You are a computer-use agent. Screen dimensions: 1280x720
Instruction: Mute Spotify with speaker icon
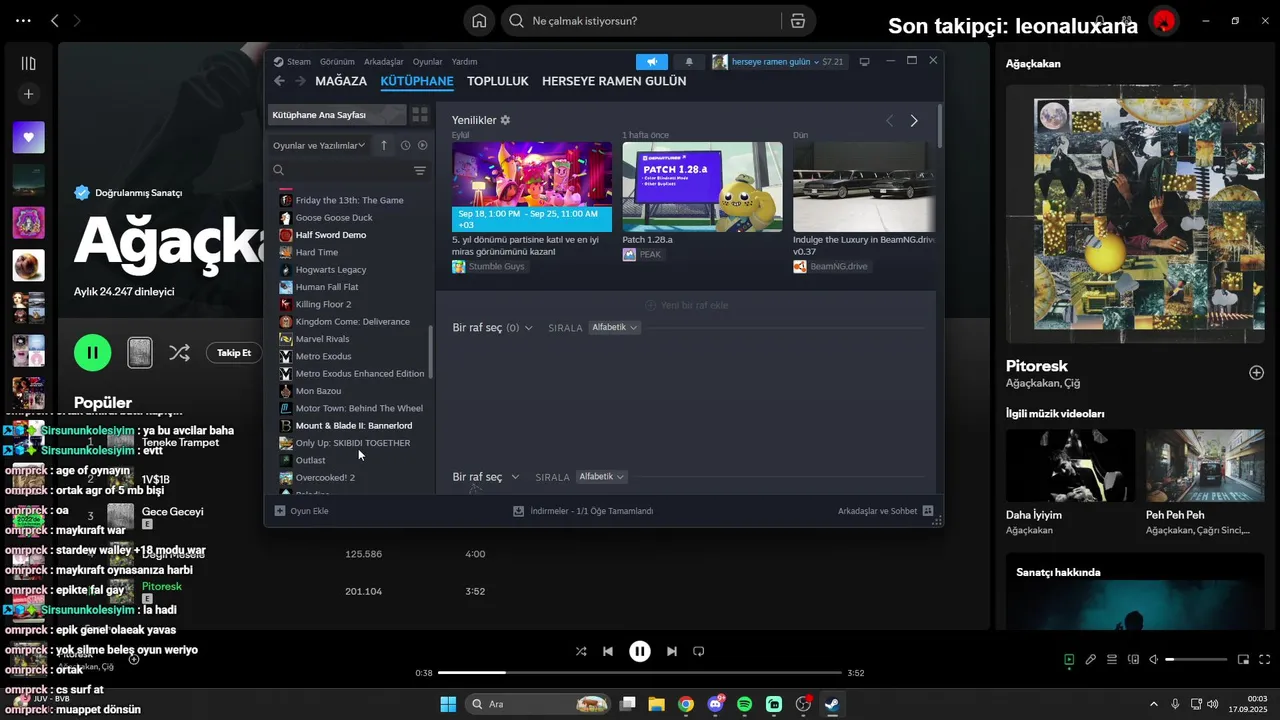[x=1153, y=660]
